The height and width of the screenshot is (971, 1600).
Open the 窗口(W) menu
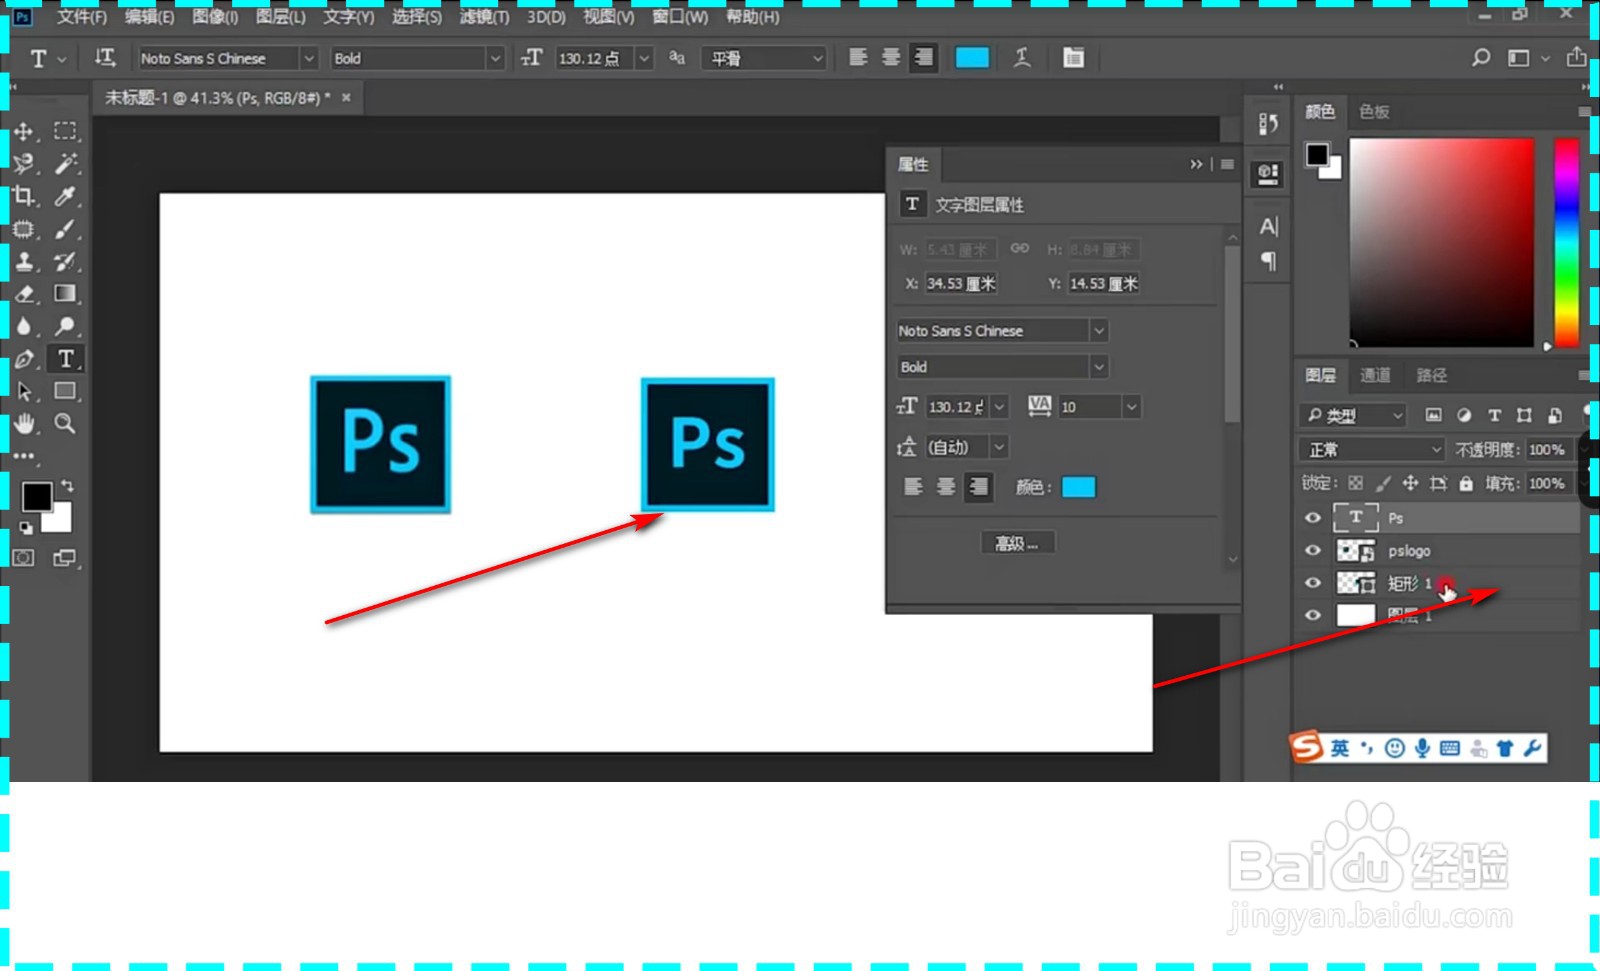tap(680, 17)
